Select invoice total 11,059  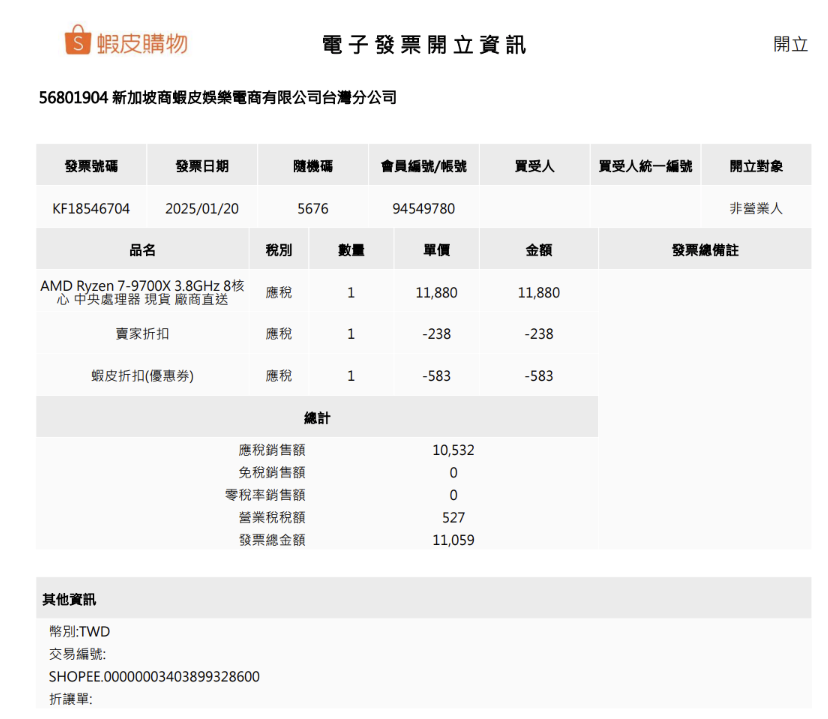pyautogui.click(x=454, y=540)
